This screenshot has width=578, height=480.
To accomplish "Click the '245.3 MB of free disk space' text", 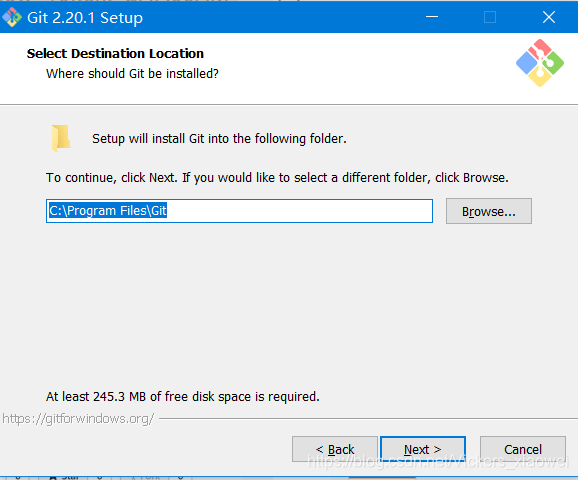I will coord(183,397).
